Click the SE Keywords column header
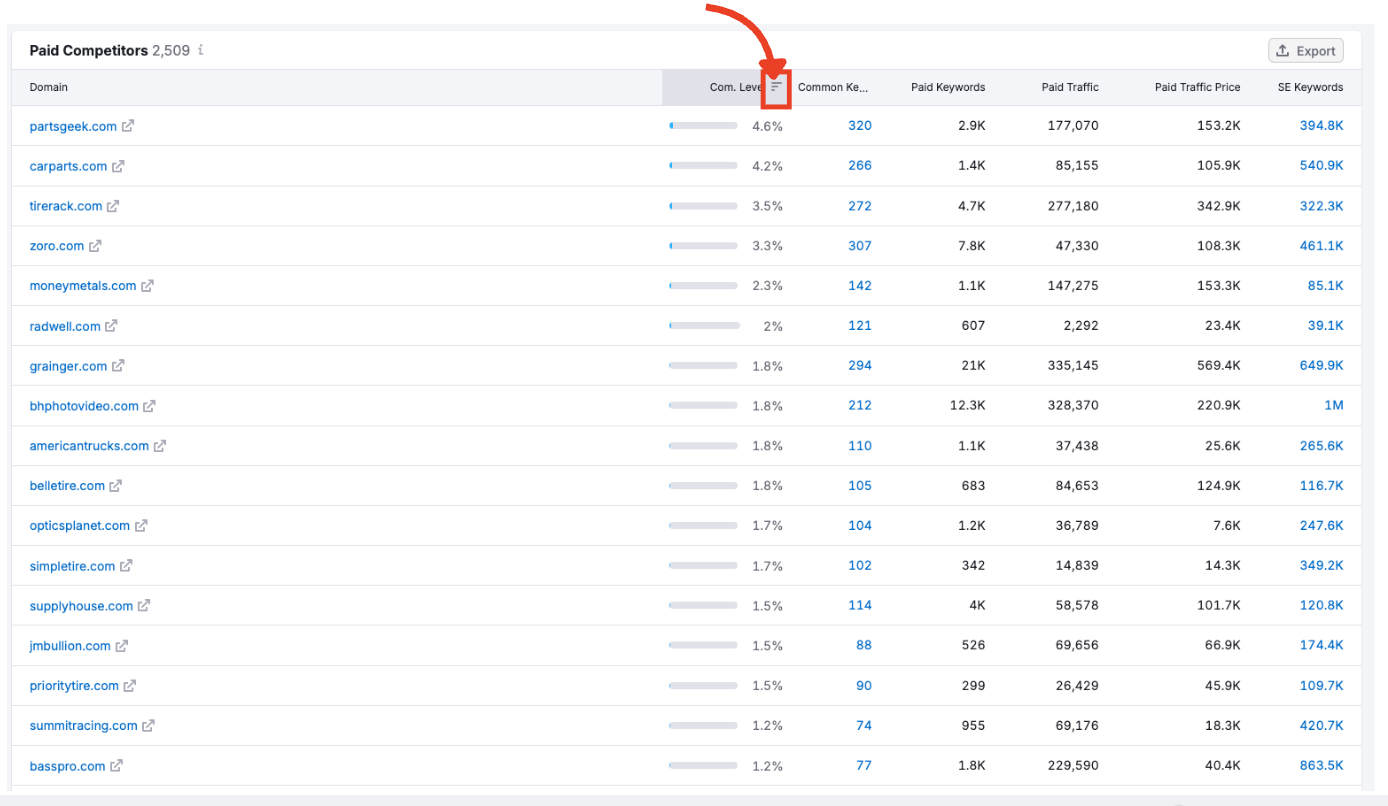This screenshot has width=1388, height=806. [1310, 88]
